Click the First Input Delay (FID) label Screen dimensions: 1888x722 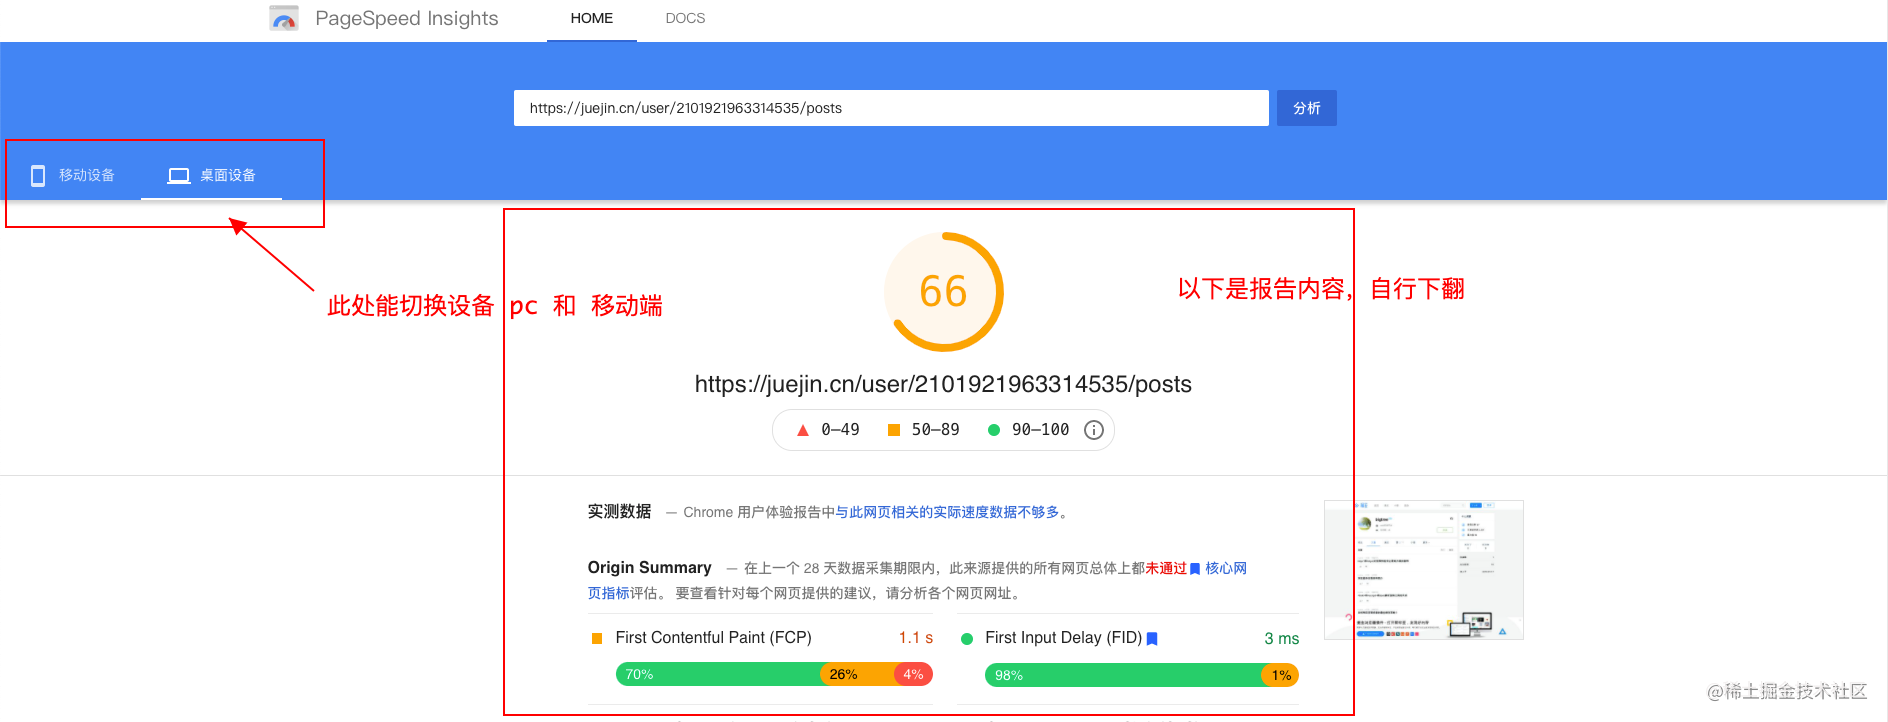pos(1063,638)
